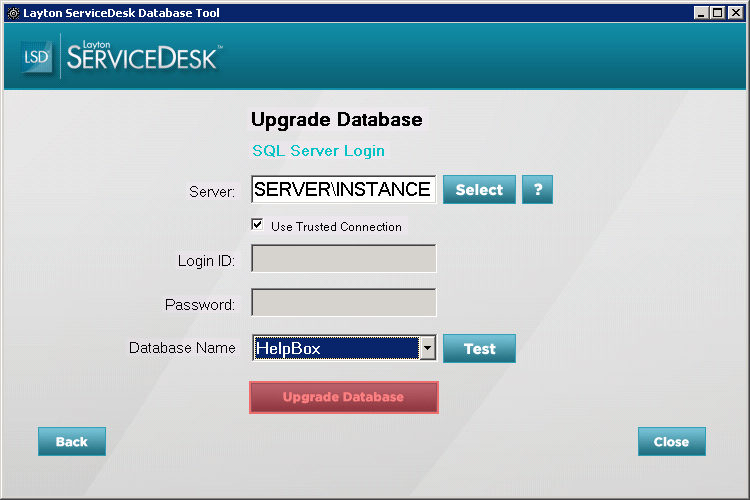Click the red Upgrade Database button
Screen dimensions: 750x500
click(x=343, y=397)
